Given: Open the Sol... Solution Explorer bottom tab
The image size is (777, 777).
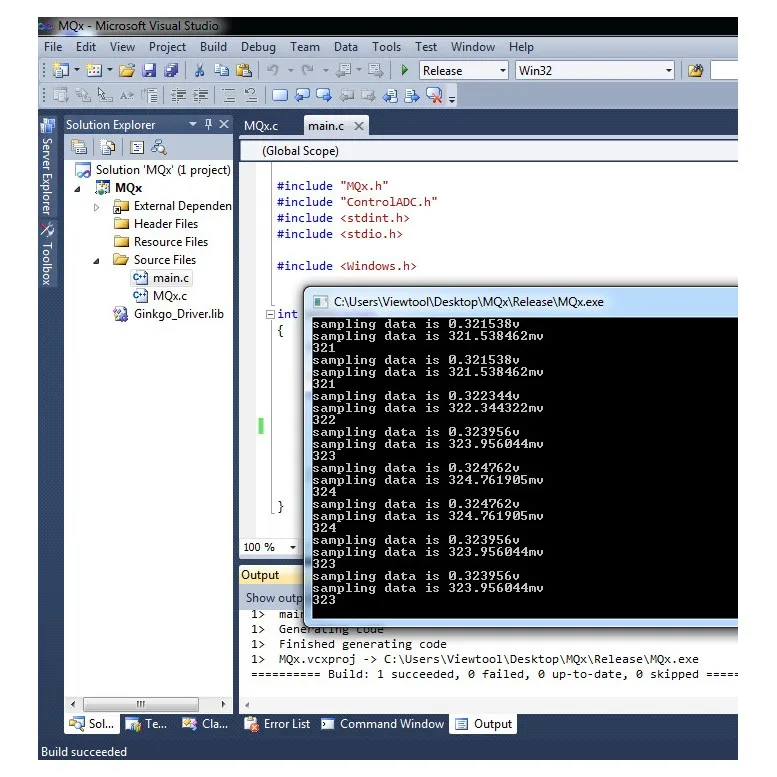Looking at the screenshot, I should click(x=92, y=724).
